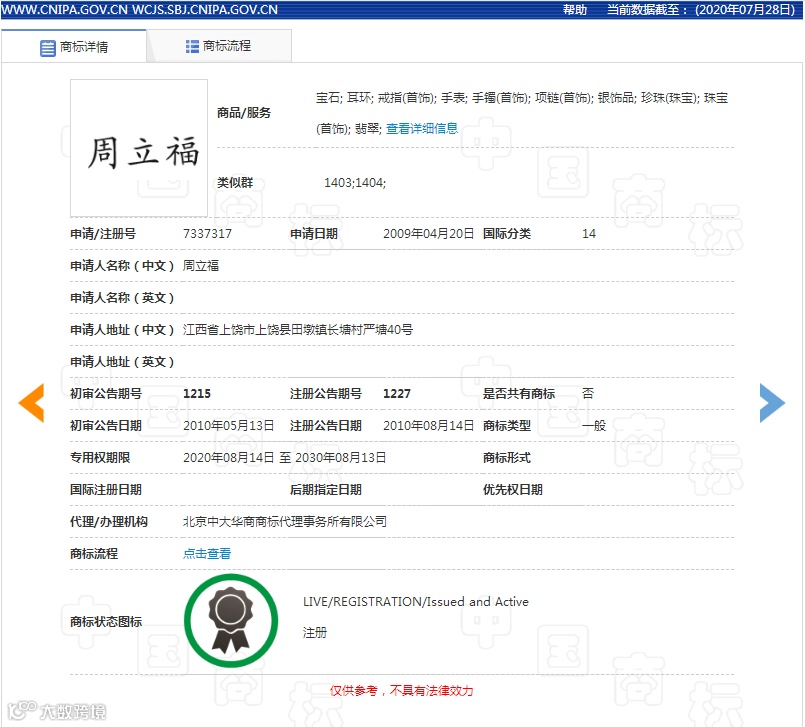Select agency 北京中大华商商标代理事务所有限公司

click(285, 522)
